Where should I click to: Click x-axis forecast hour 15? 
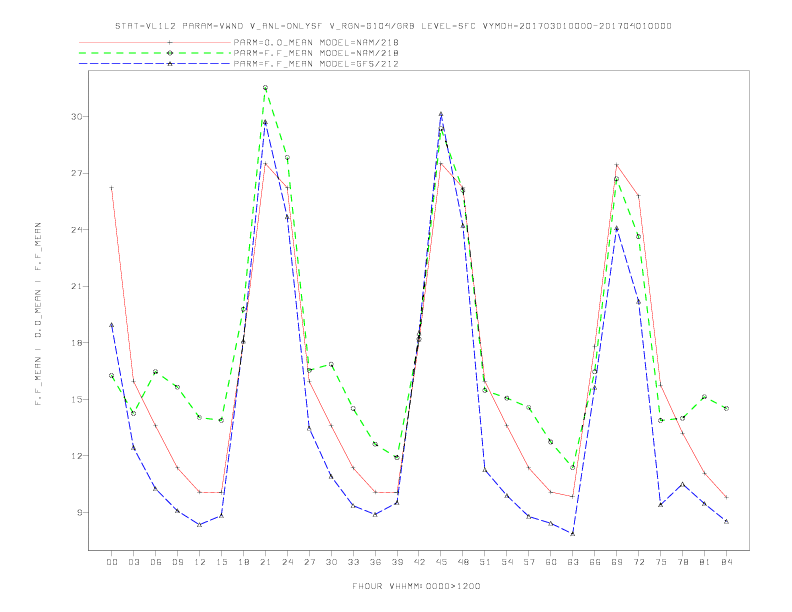221,562
